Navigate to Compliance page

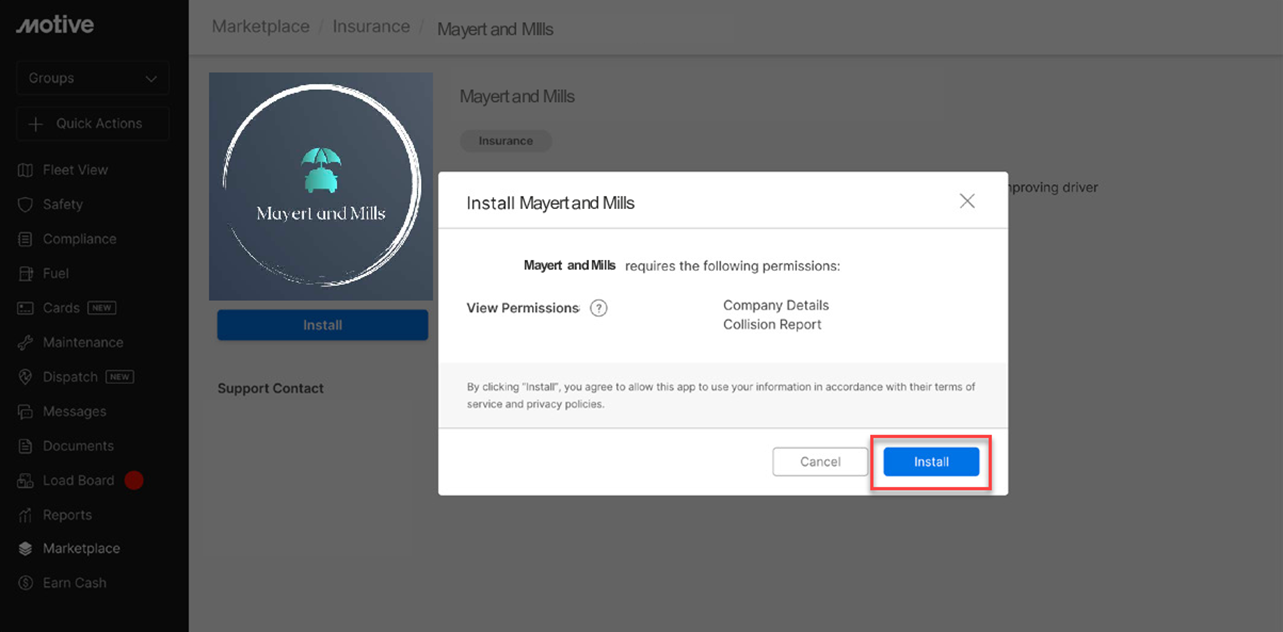80,239
